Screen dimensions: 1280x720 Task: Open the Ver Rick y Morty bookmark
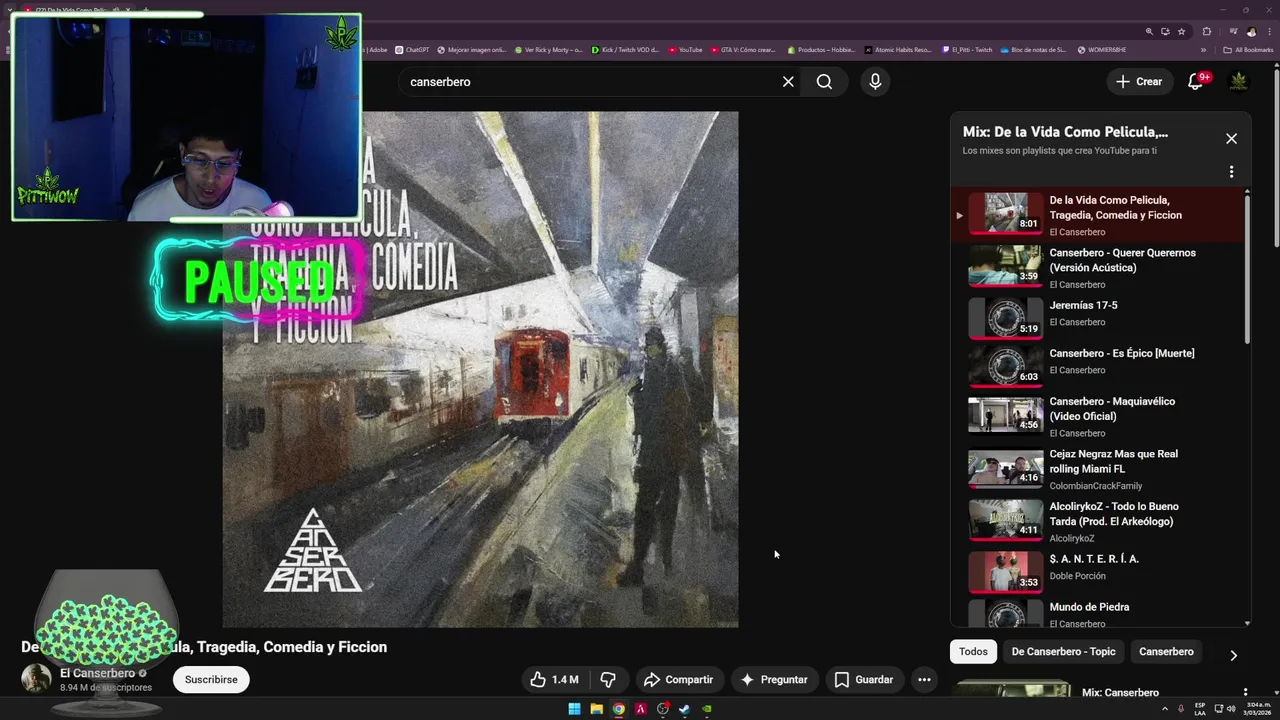549,50
